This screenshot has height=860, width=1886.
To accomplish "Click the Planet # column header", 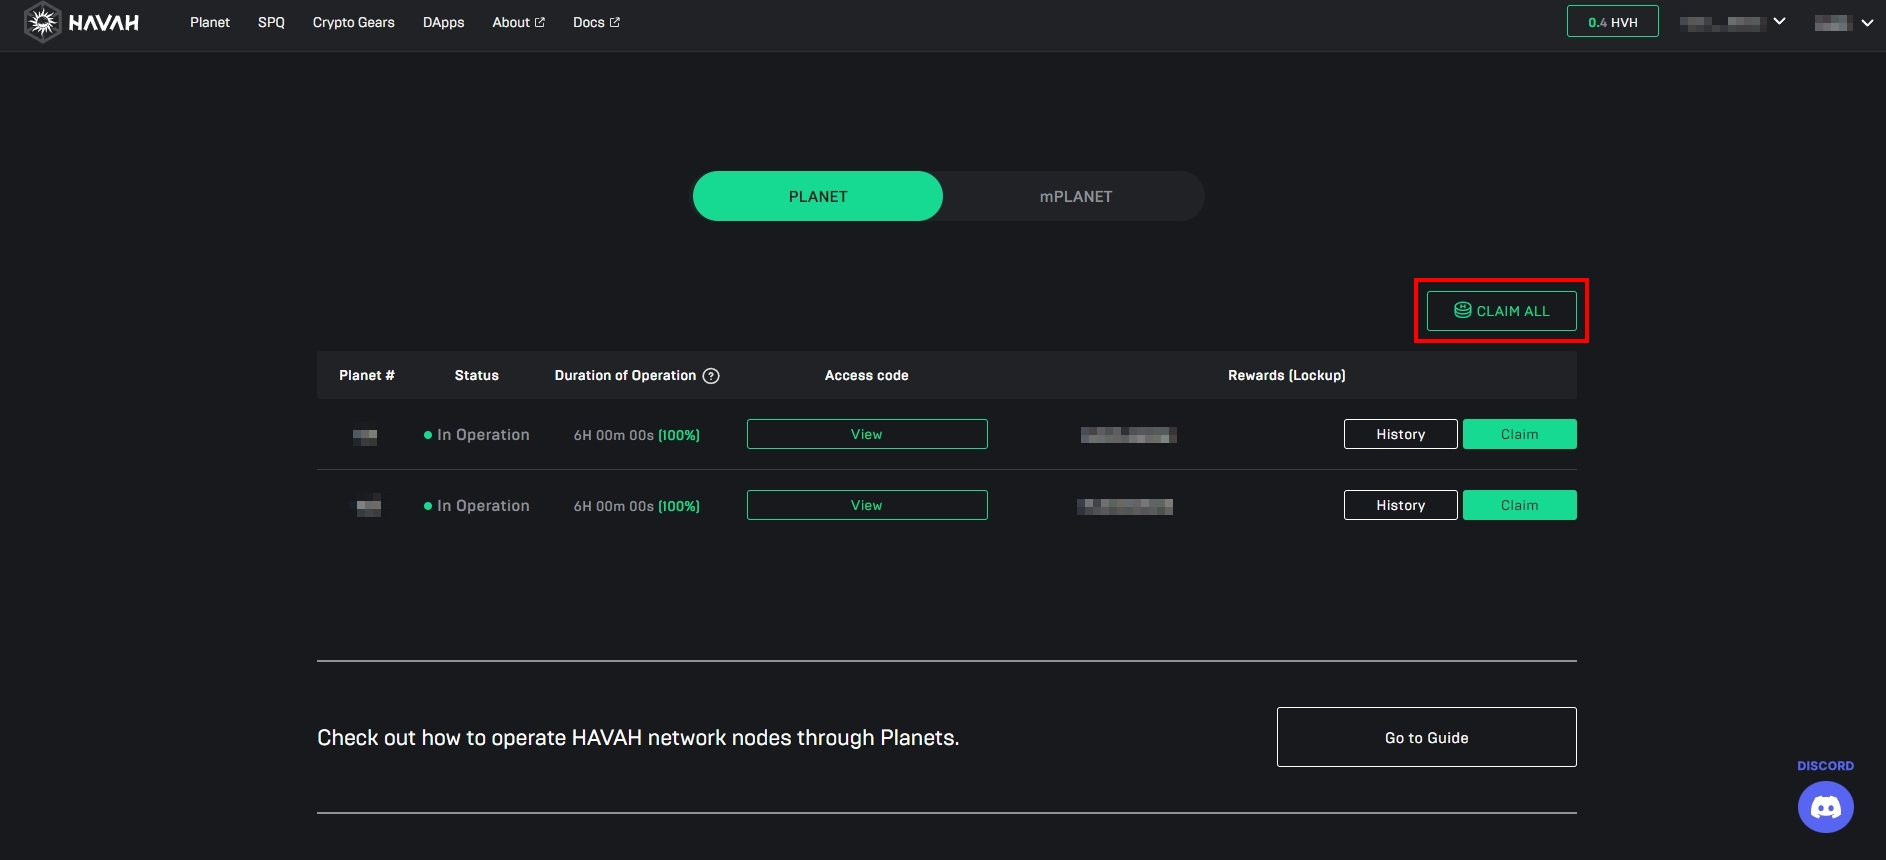I will pyautogui.click(x=367, y=375).
